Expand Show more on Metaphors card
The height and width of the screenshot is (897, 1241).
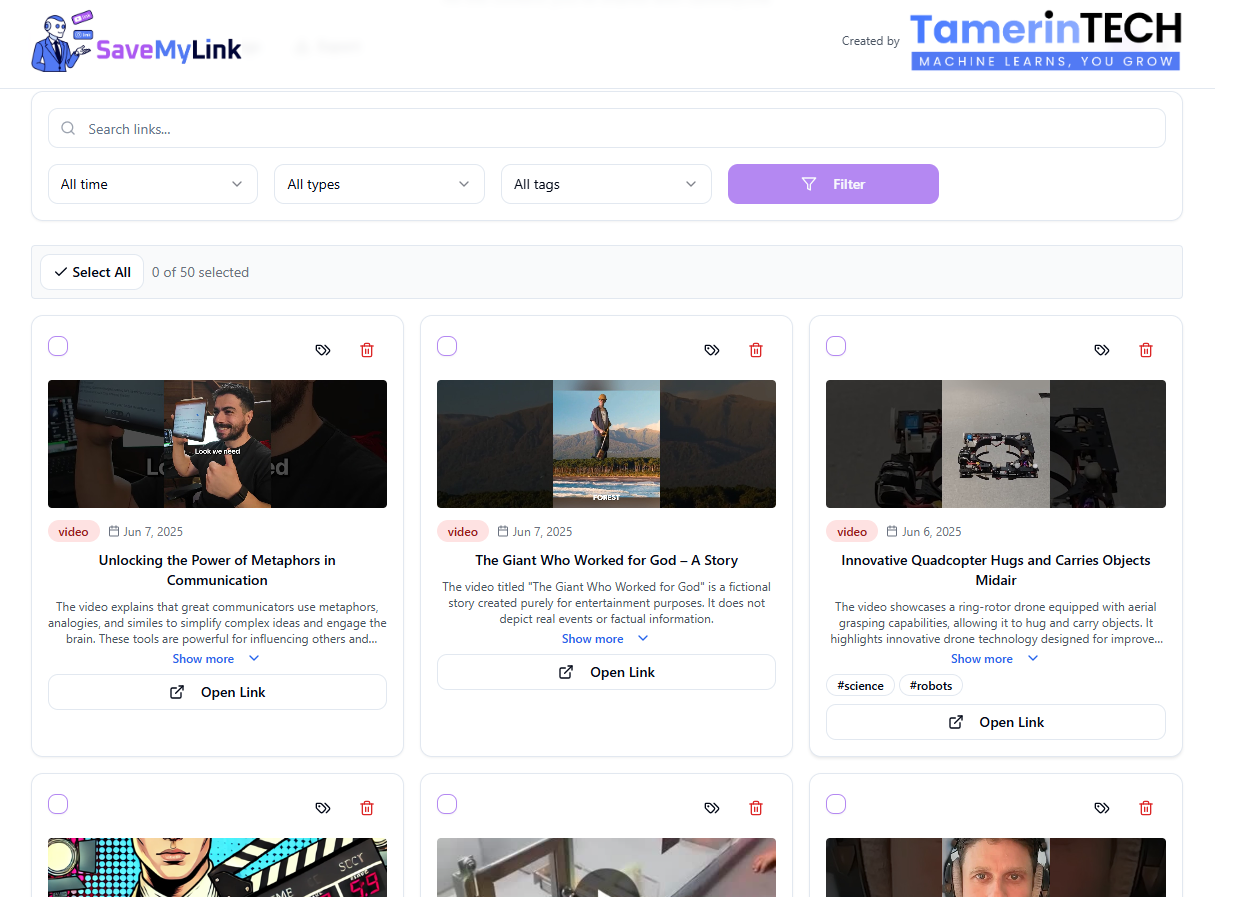click(216, 659)
